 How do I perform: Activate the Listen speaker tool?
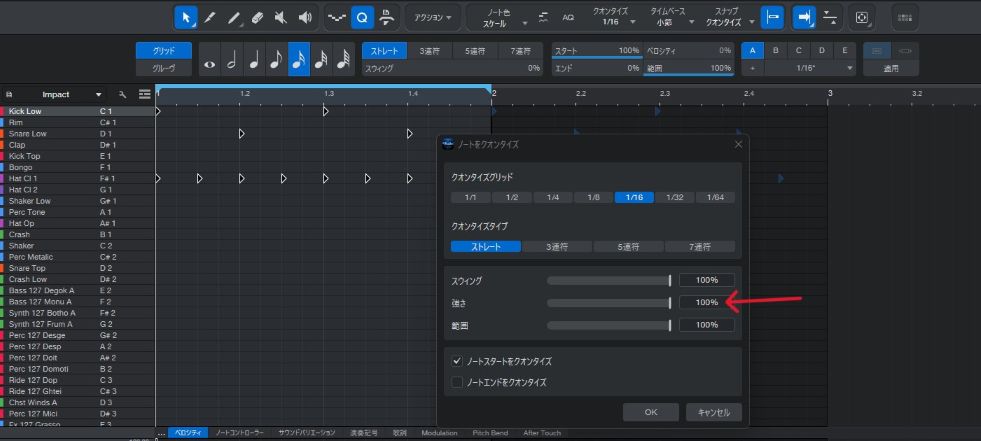tap(305, 17)
